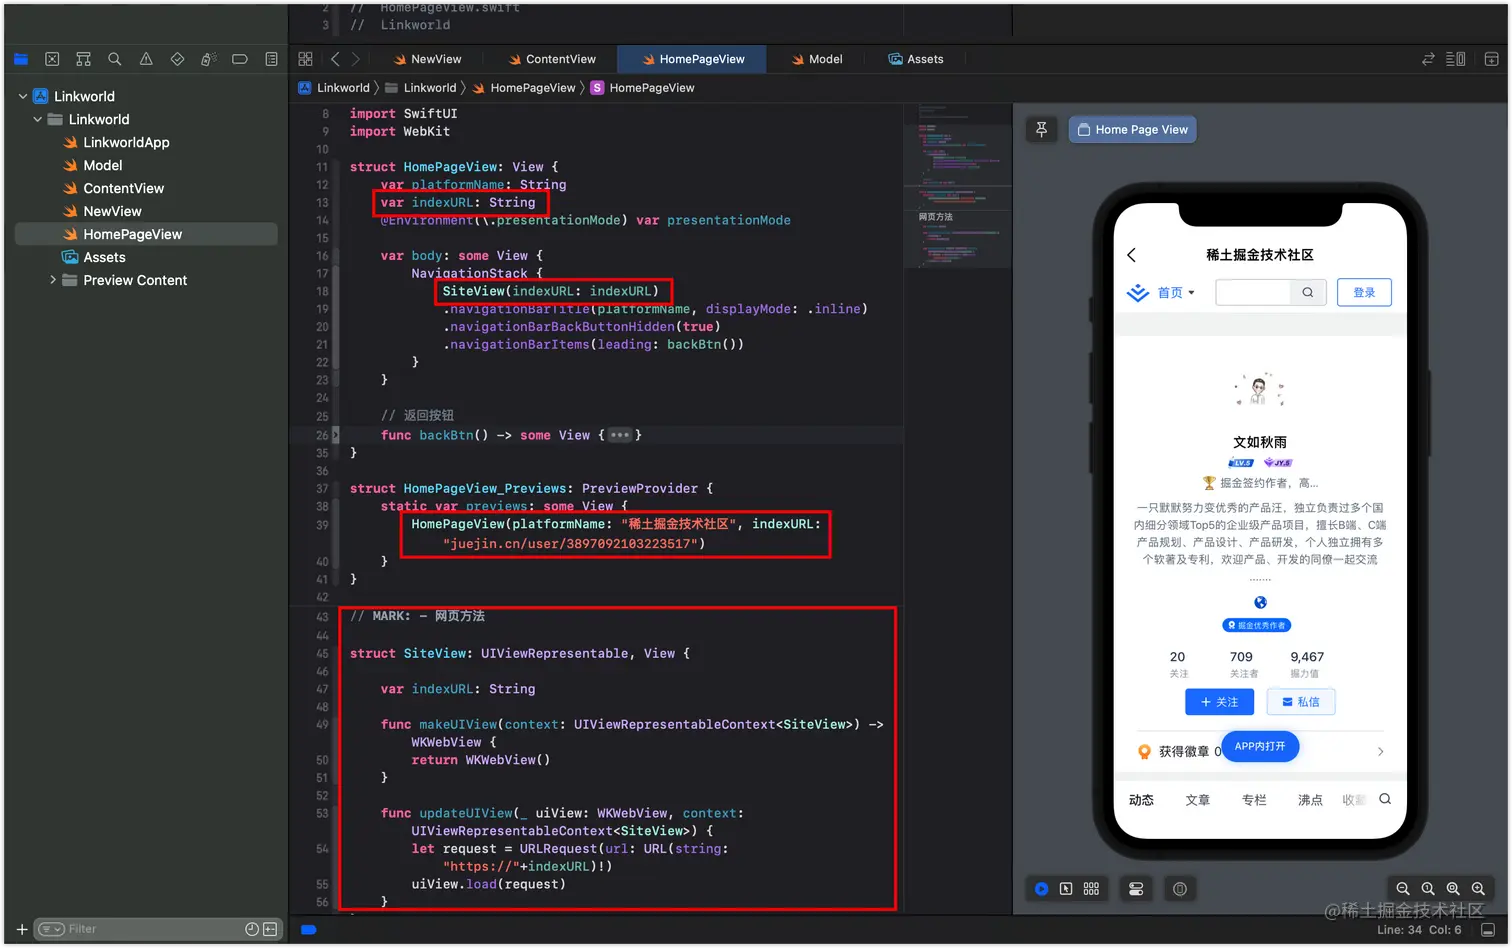Select NewView file in navigator
Image resolution: width=1512 pixels, height=948 pixels.
coord(112,211)
